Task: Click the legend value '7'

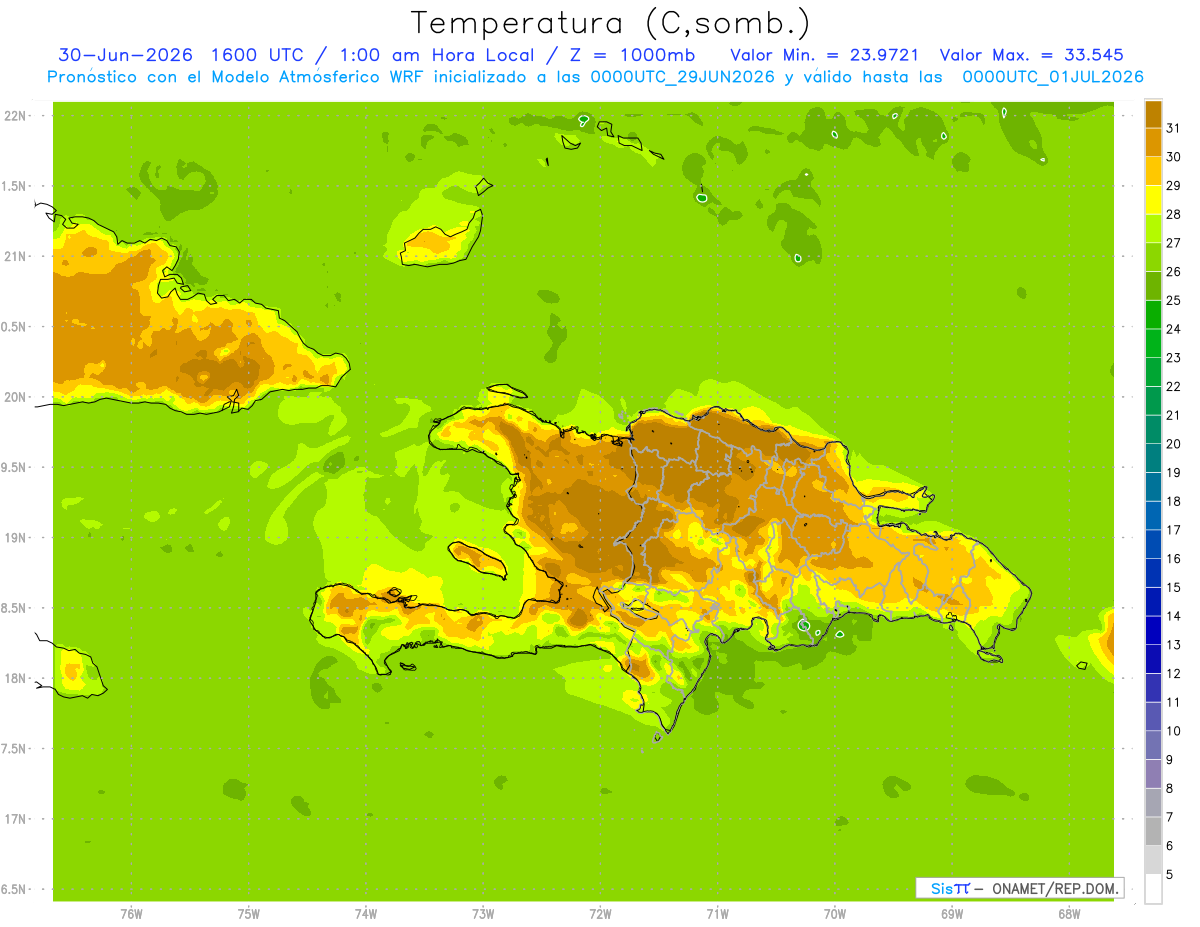Action: click(1170, 817)
